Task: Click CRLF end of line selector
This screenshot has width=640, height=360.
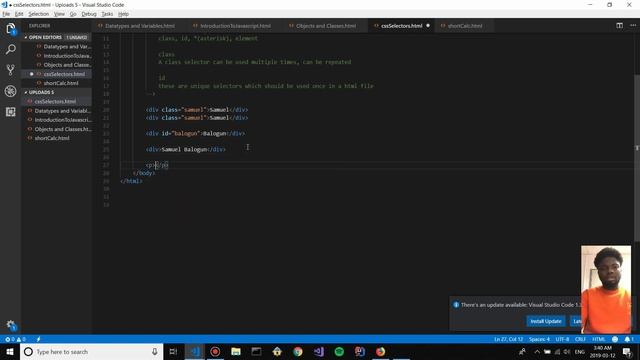Action: (x=580, y=339)
